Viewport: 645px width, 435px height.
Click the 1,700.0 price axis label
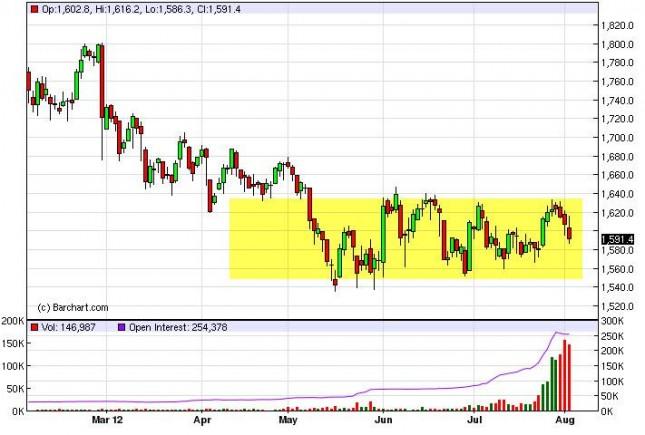tap(617, 138)
